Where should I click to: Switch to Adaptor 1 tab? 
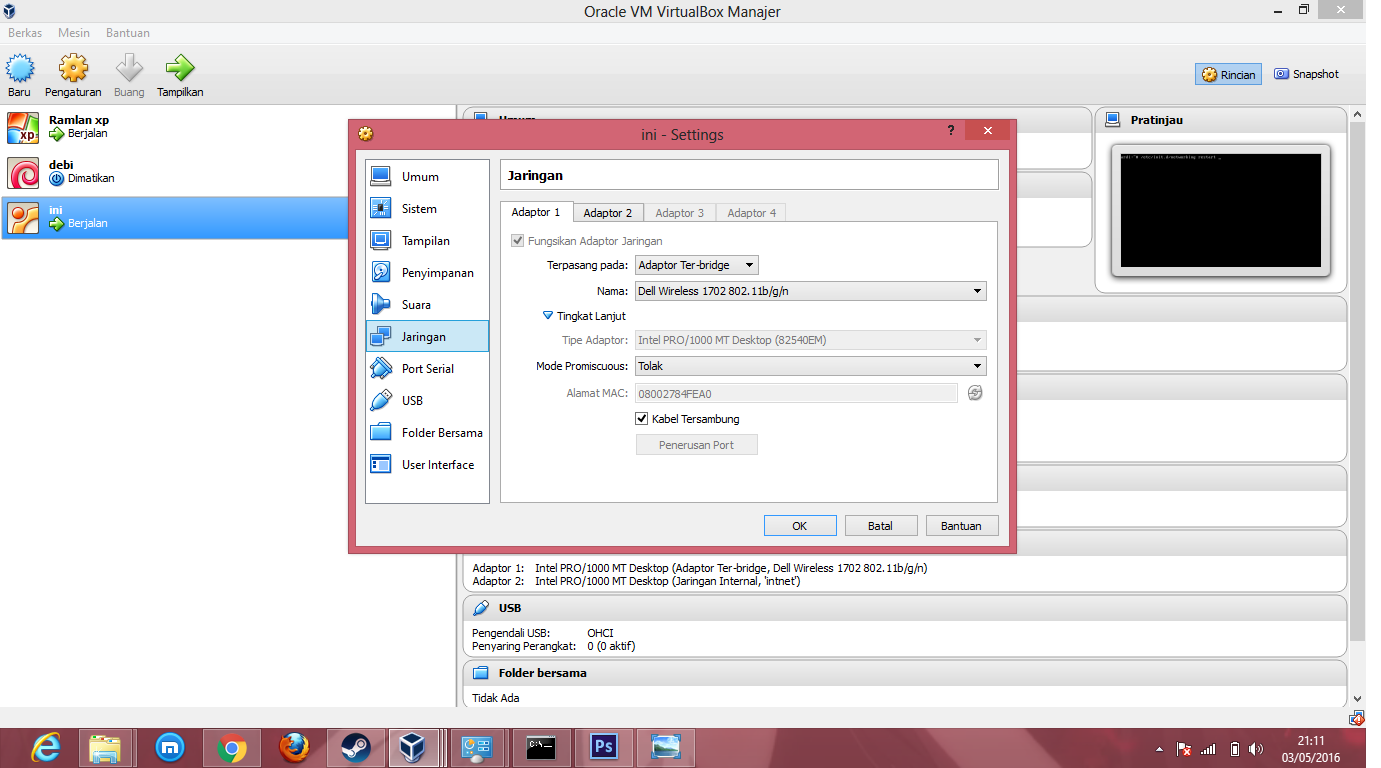(536, 212)
